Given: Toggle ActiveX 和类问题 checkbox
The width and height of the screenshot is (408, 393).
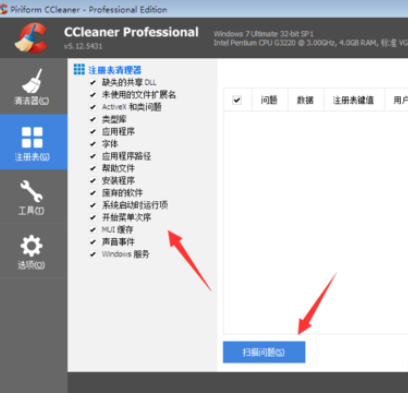Looking at the screenshot, I should (93, 107).
